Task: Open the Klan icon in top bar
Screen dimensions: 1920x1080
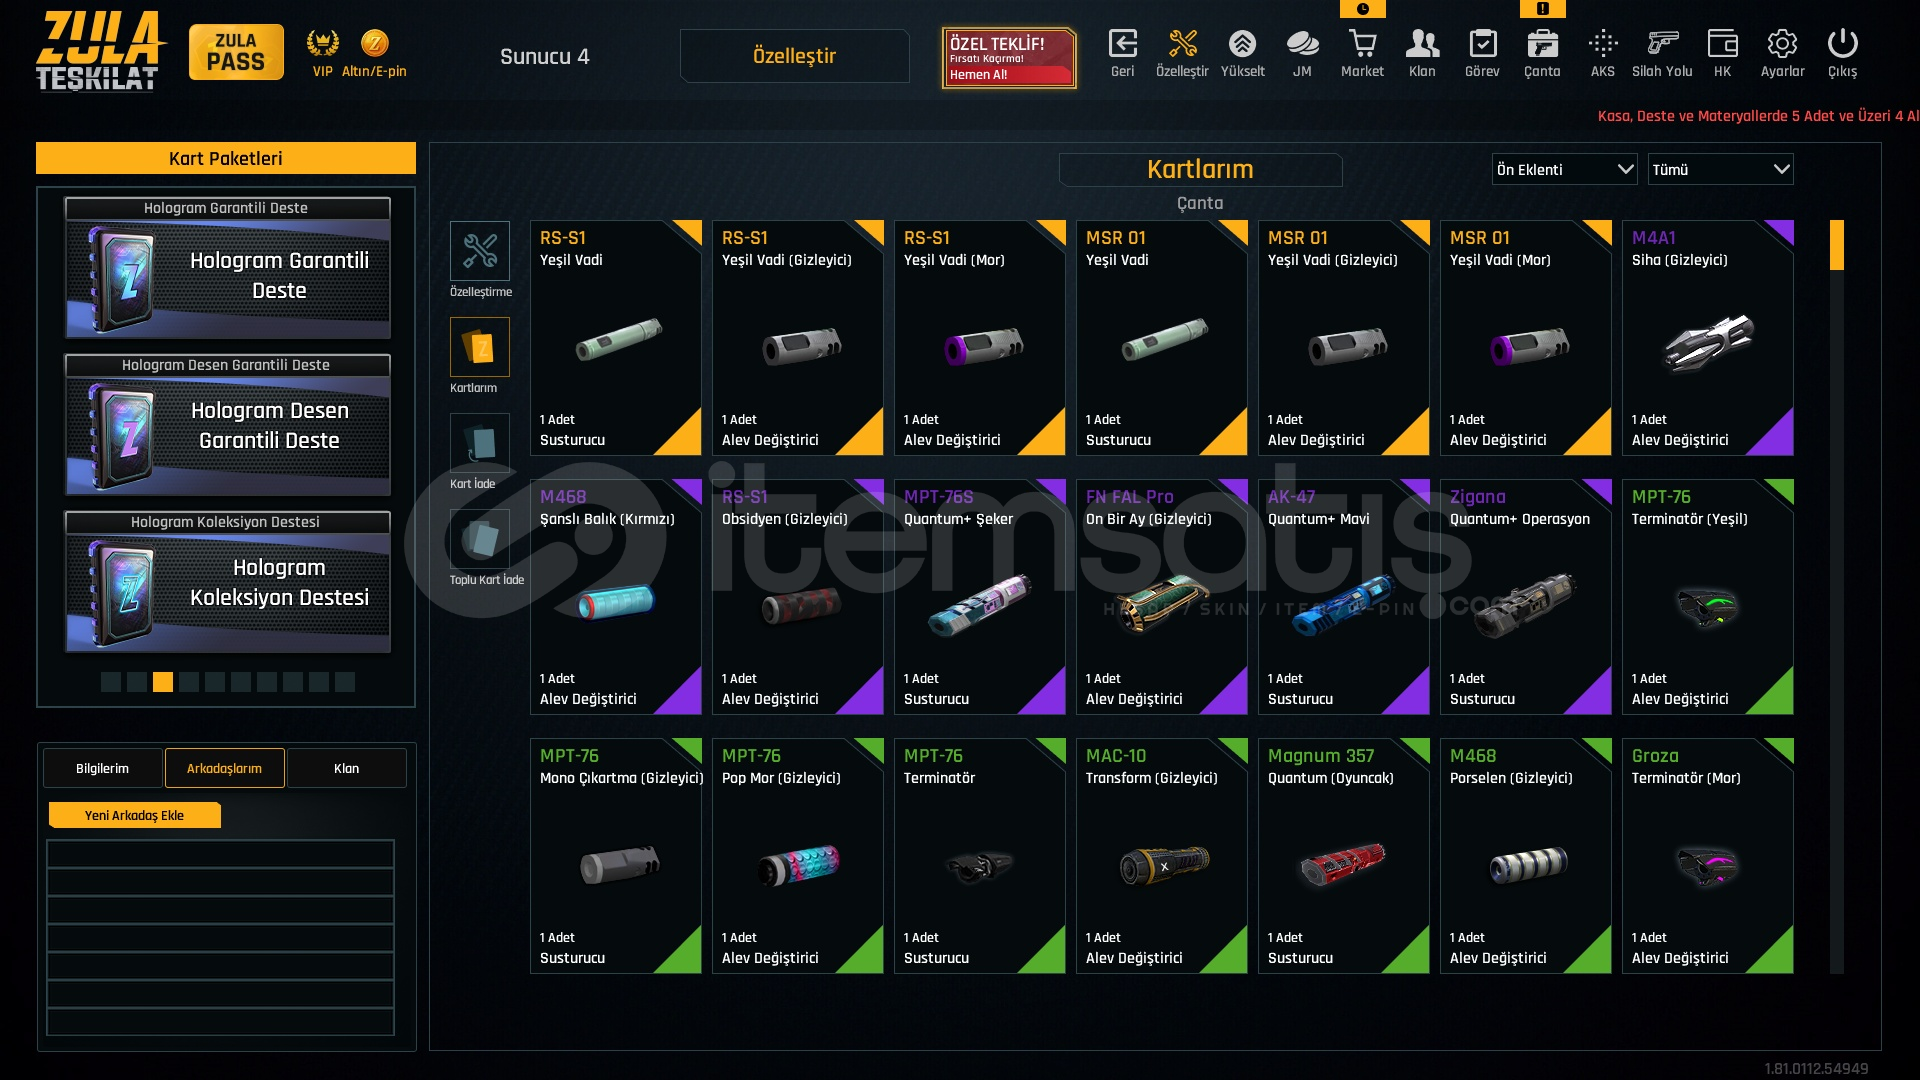Action: coord(1422,45)
